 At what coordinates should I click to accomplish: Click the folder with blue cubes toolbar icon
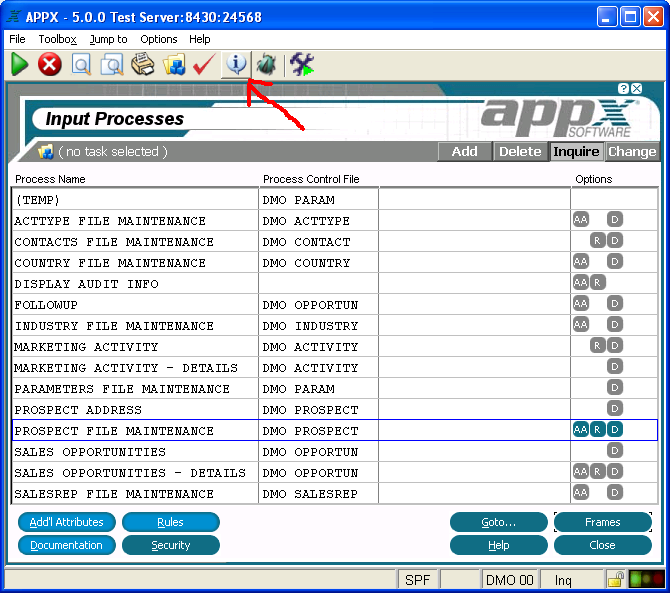[x=174, y=65]
